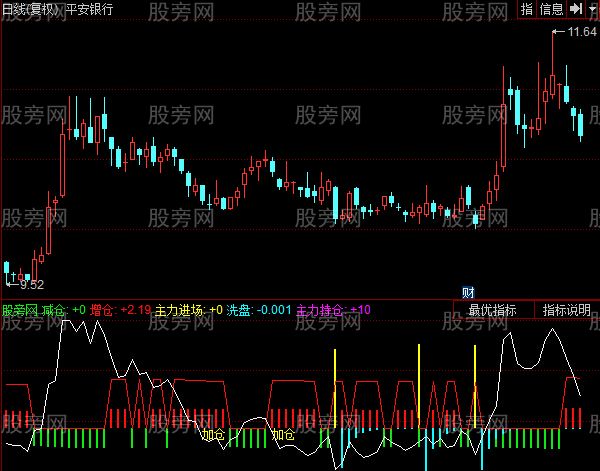The height and width of the screenshot is (471, 600).
Task: Open the small dropdown triangle at top right
Action: coord(592,9)
